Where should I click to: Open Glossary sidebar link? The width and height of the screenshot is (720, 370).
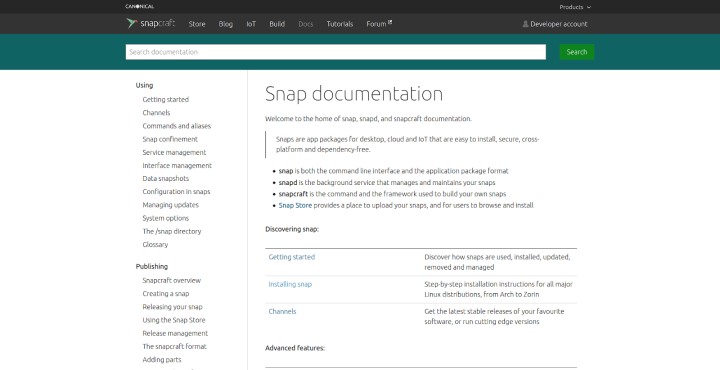click(155, 245)
